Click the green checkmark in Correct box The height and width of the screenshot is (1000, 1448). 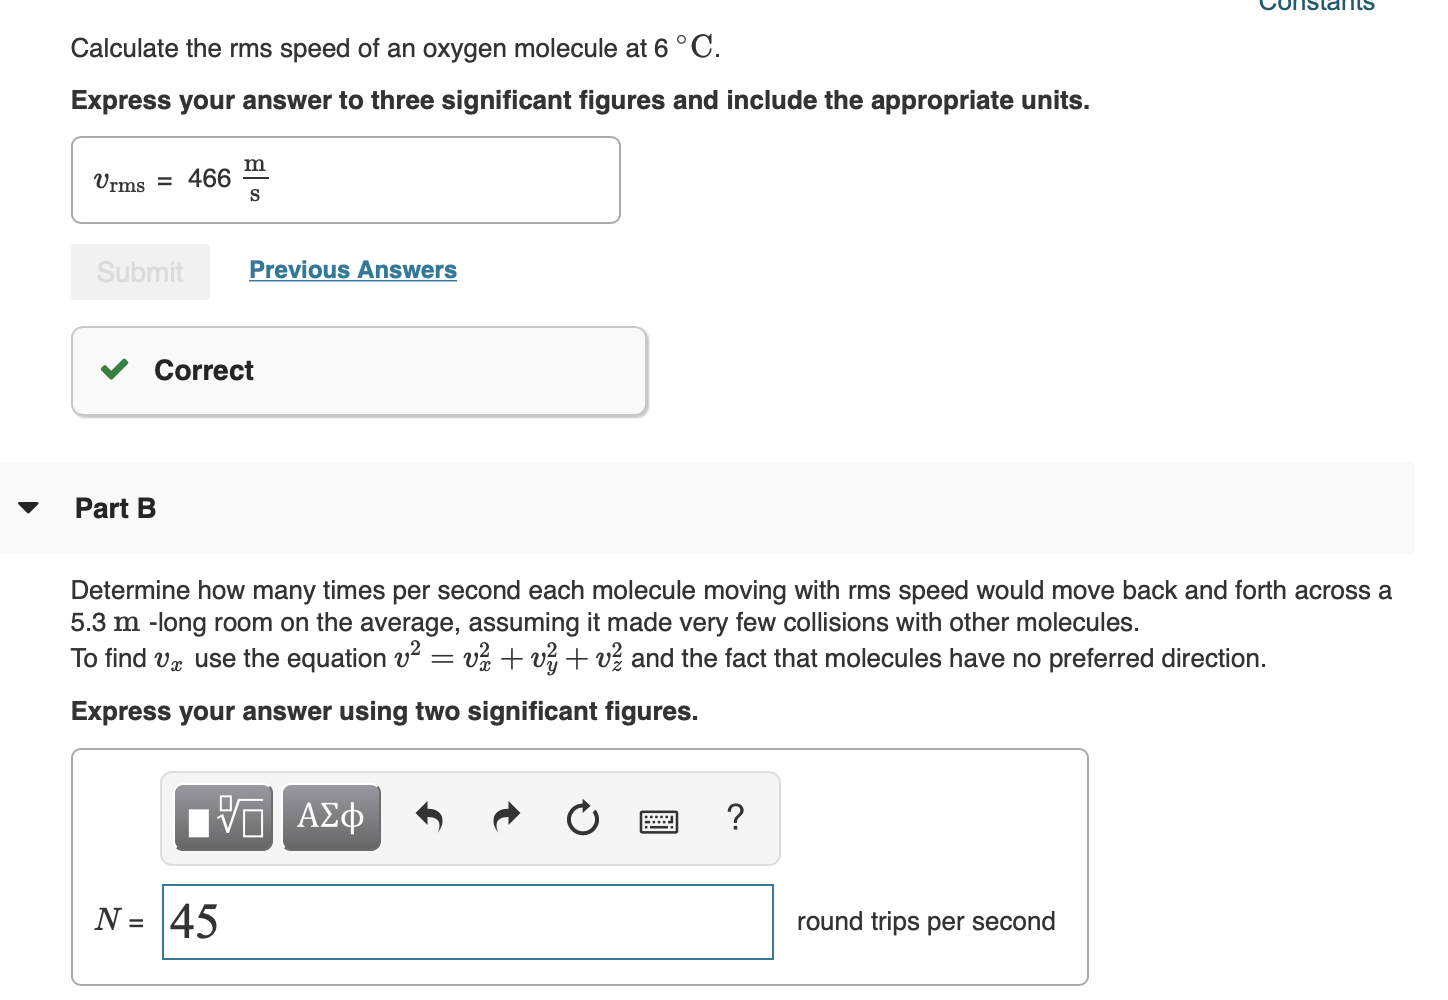click(x=114, y=370)
